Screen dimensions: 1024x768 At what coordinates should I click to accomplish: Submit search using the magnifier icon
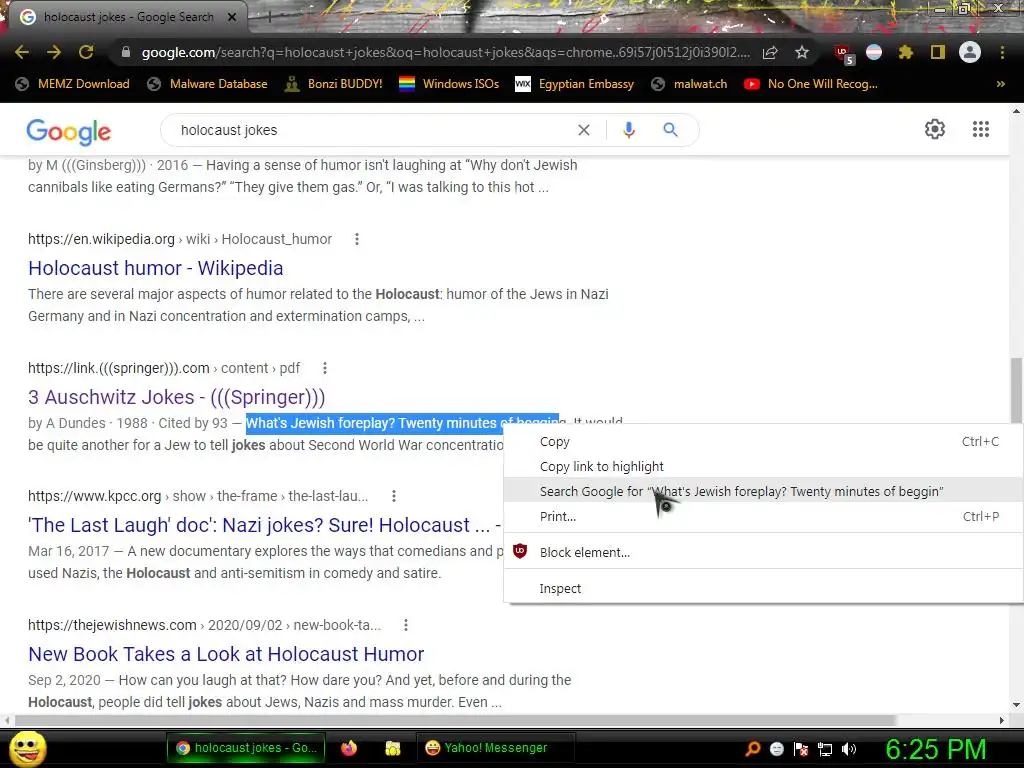(670, 130)
